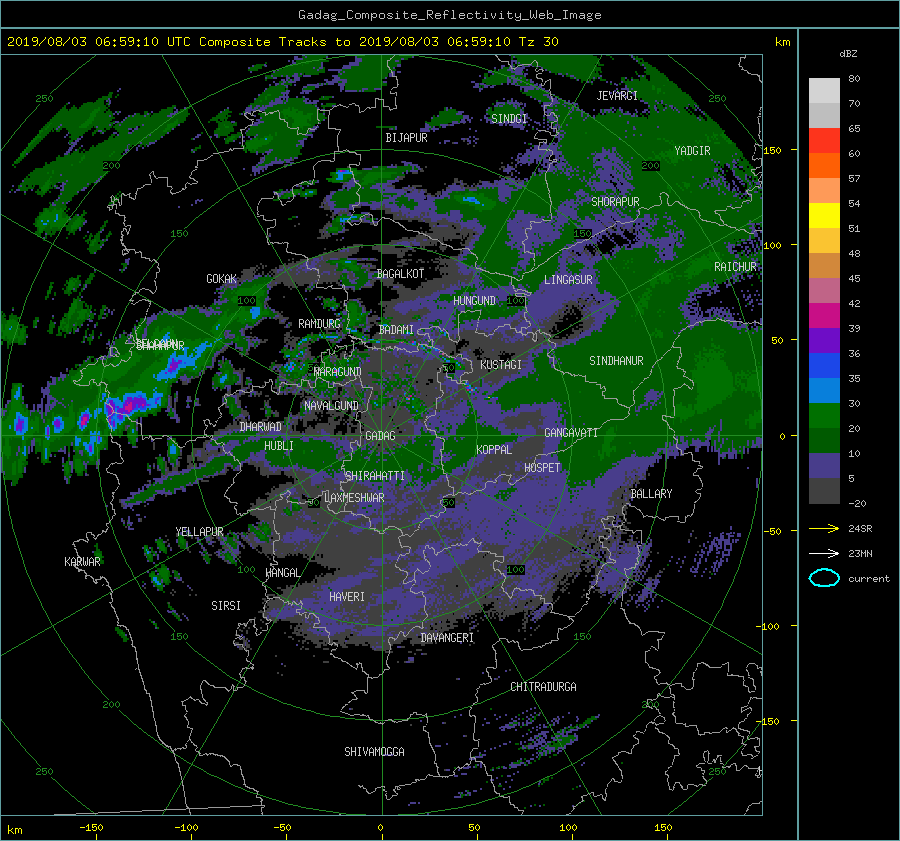Click the yellow 24SR arrow legend icon
The height and width of the screenshot is (841, 900).
(824, 529)
